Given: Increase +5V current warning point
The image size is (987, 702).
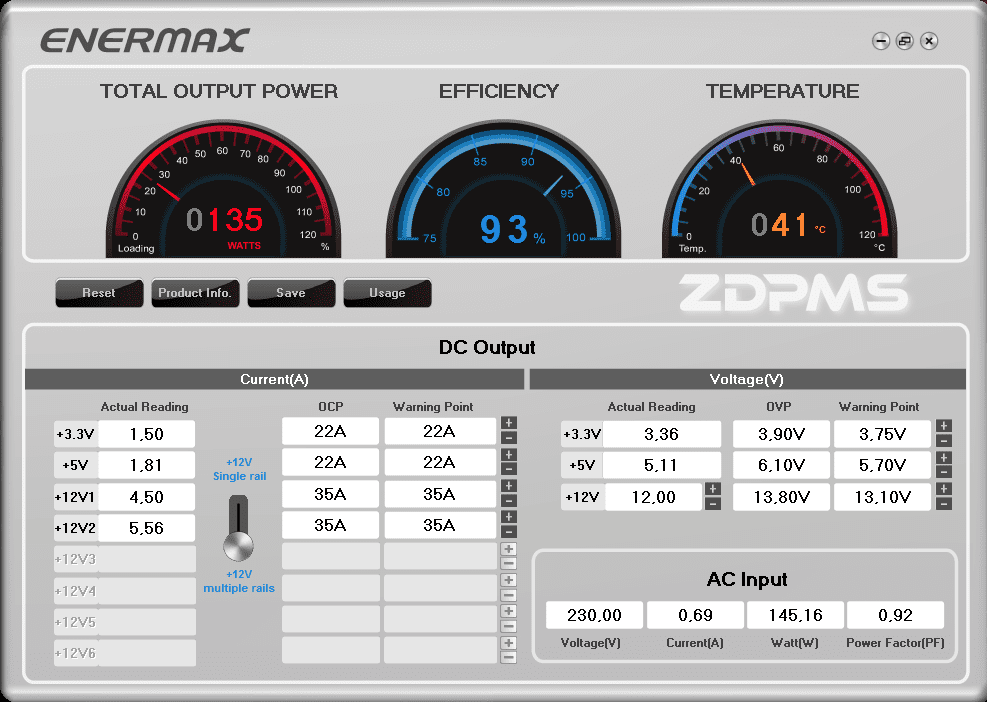Looking at the screenshot, I should [x=509, y=455].
